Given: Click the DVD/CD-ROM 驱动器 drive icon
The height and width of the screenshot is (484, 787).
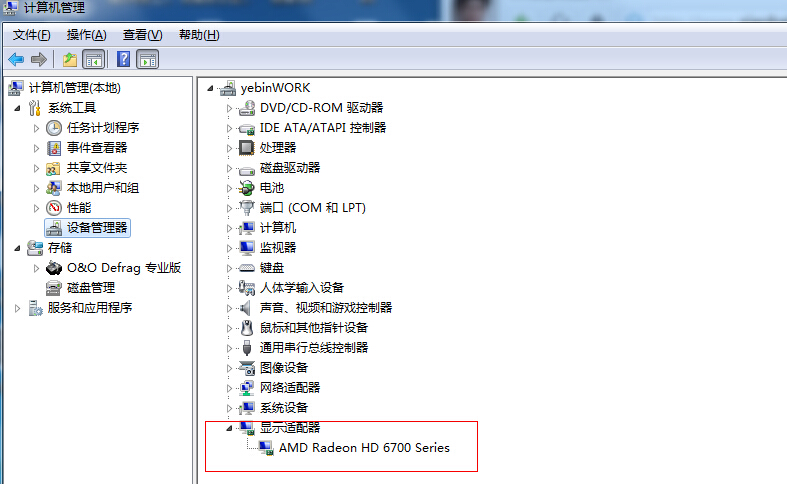Looking at the screenshot, I should (x=247, y=108).
